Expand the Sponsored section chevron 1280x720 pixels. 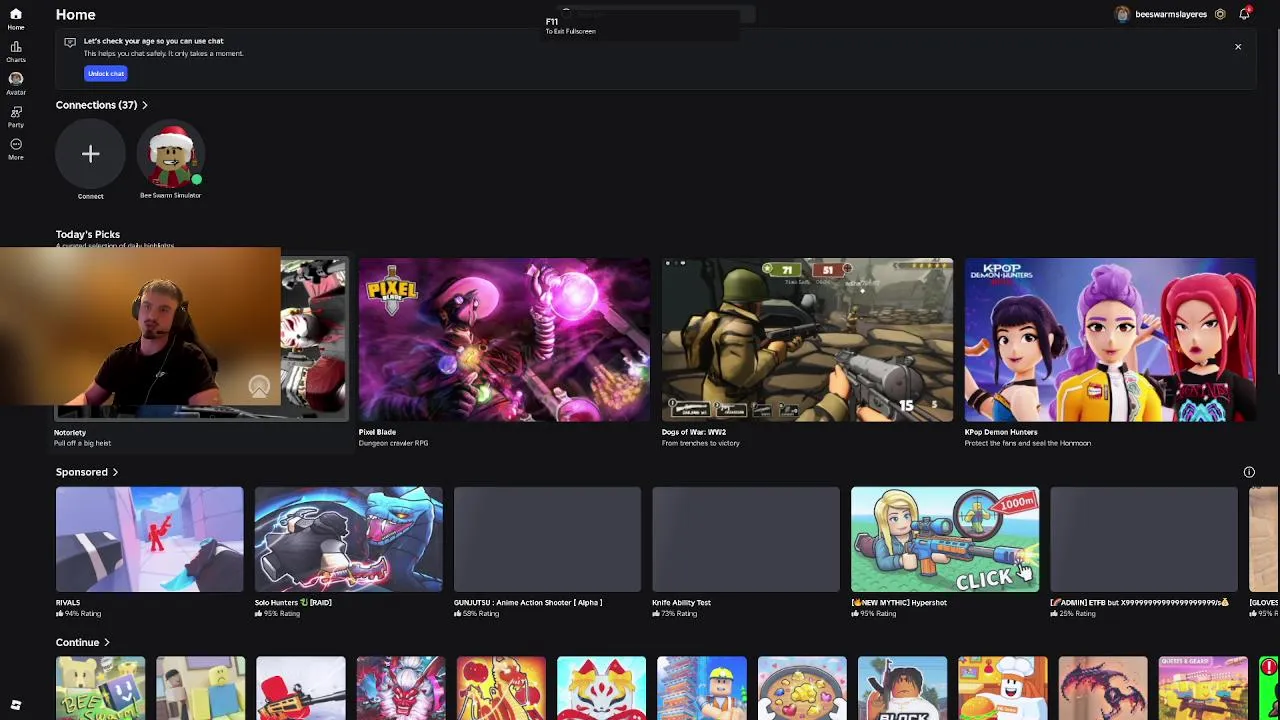[115, 472]
